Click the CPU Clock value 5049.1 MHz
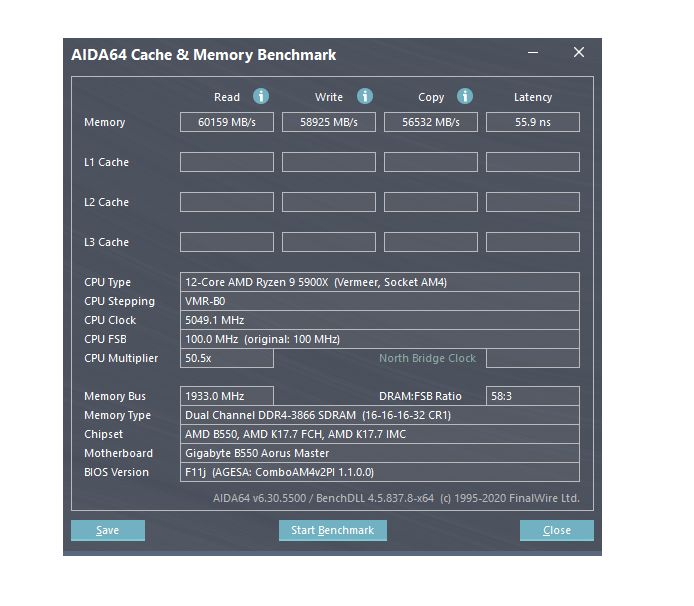This screenshot has height=606, width=694. click(380, 320)
